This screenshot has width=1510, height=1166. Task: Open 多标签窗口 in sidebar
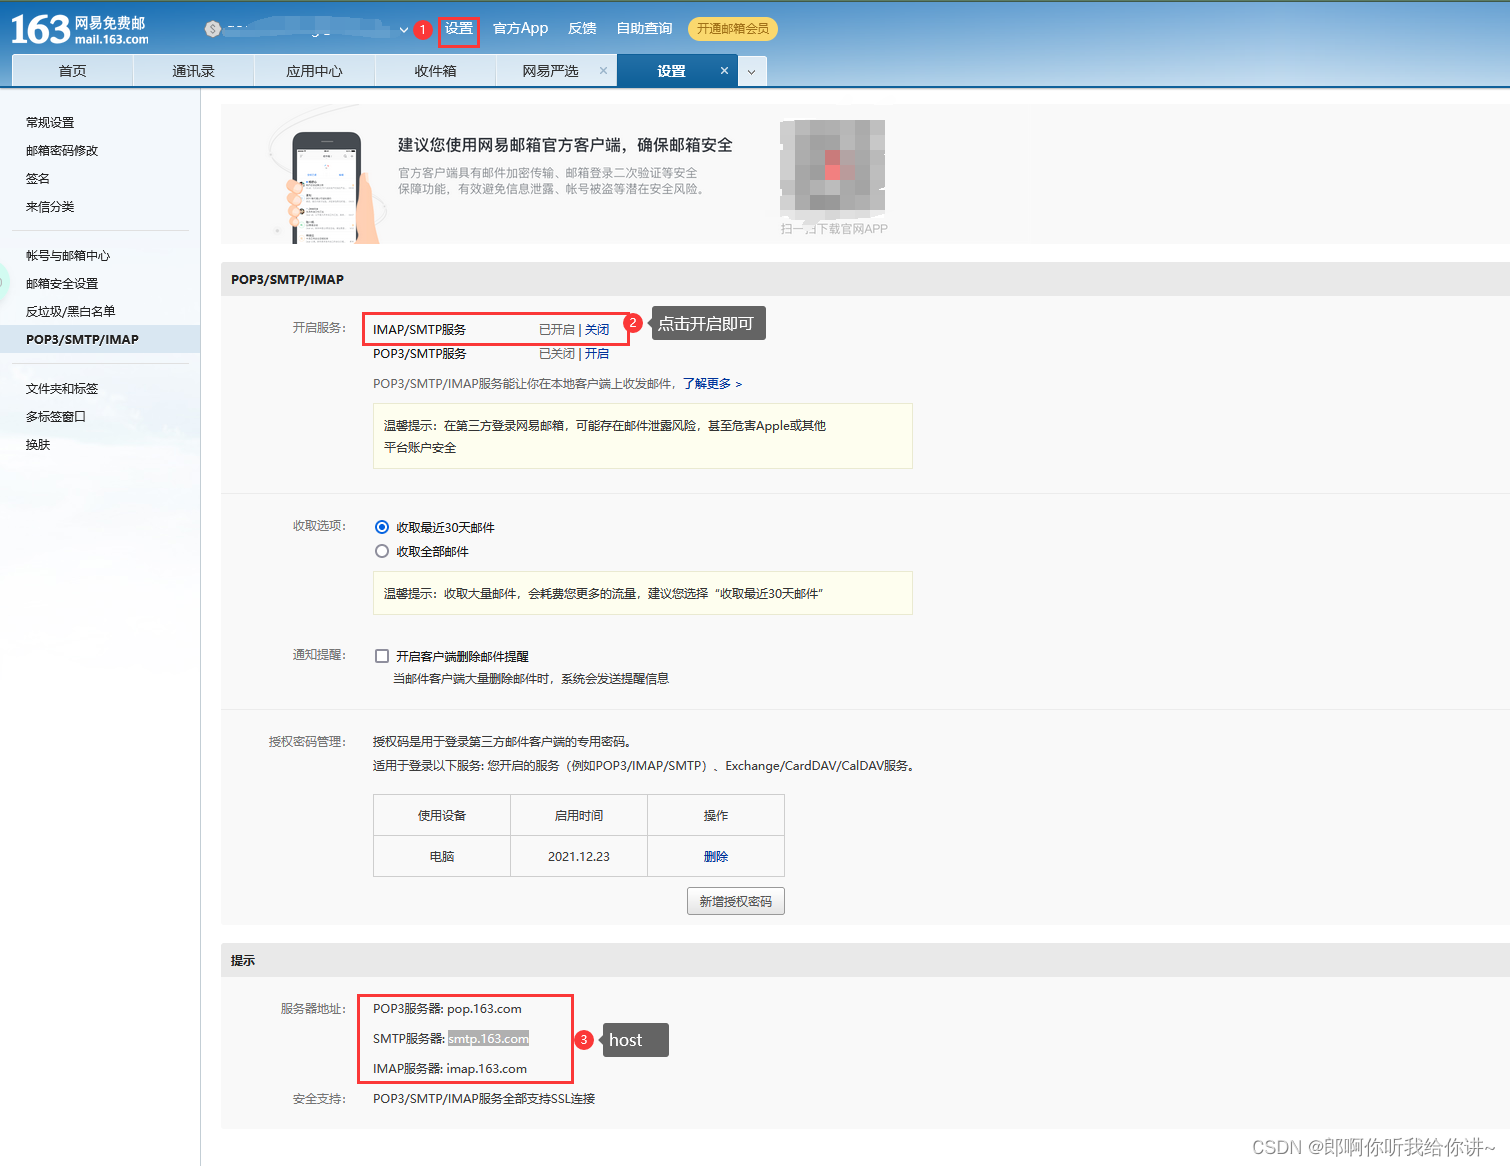coord(56,417)
